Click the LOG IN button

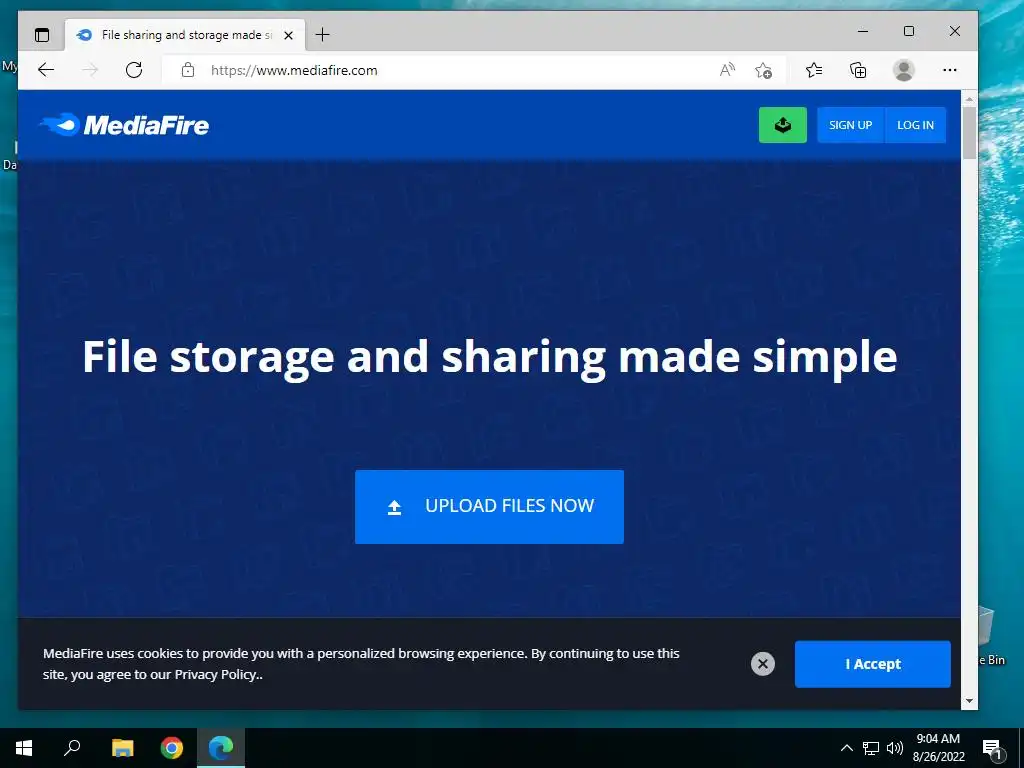click(x=915, y=125)
